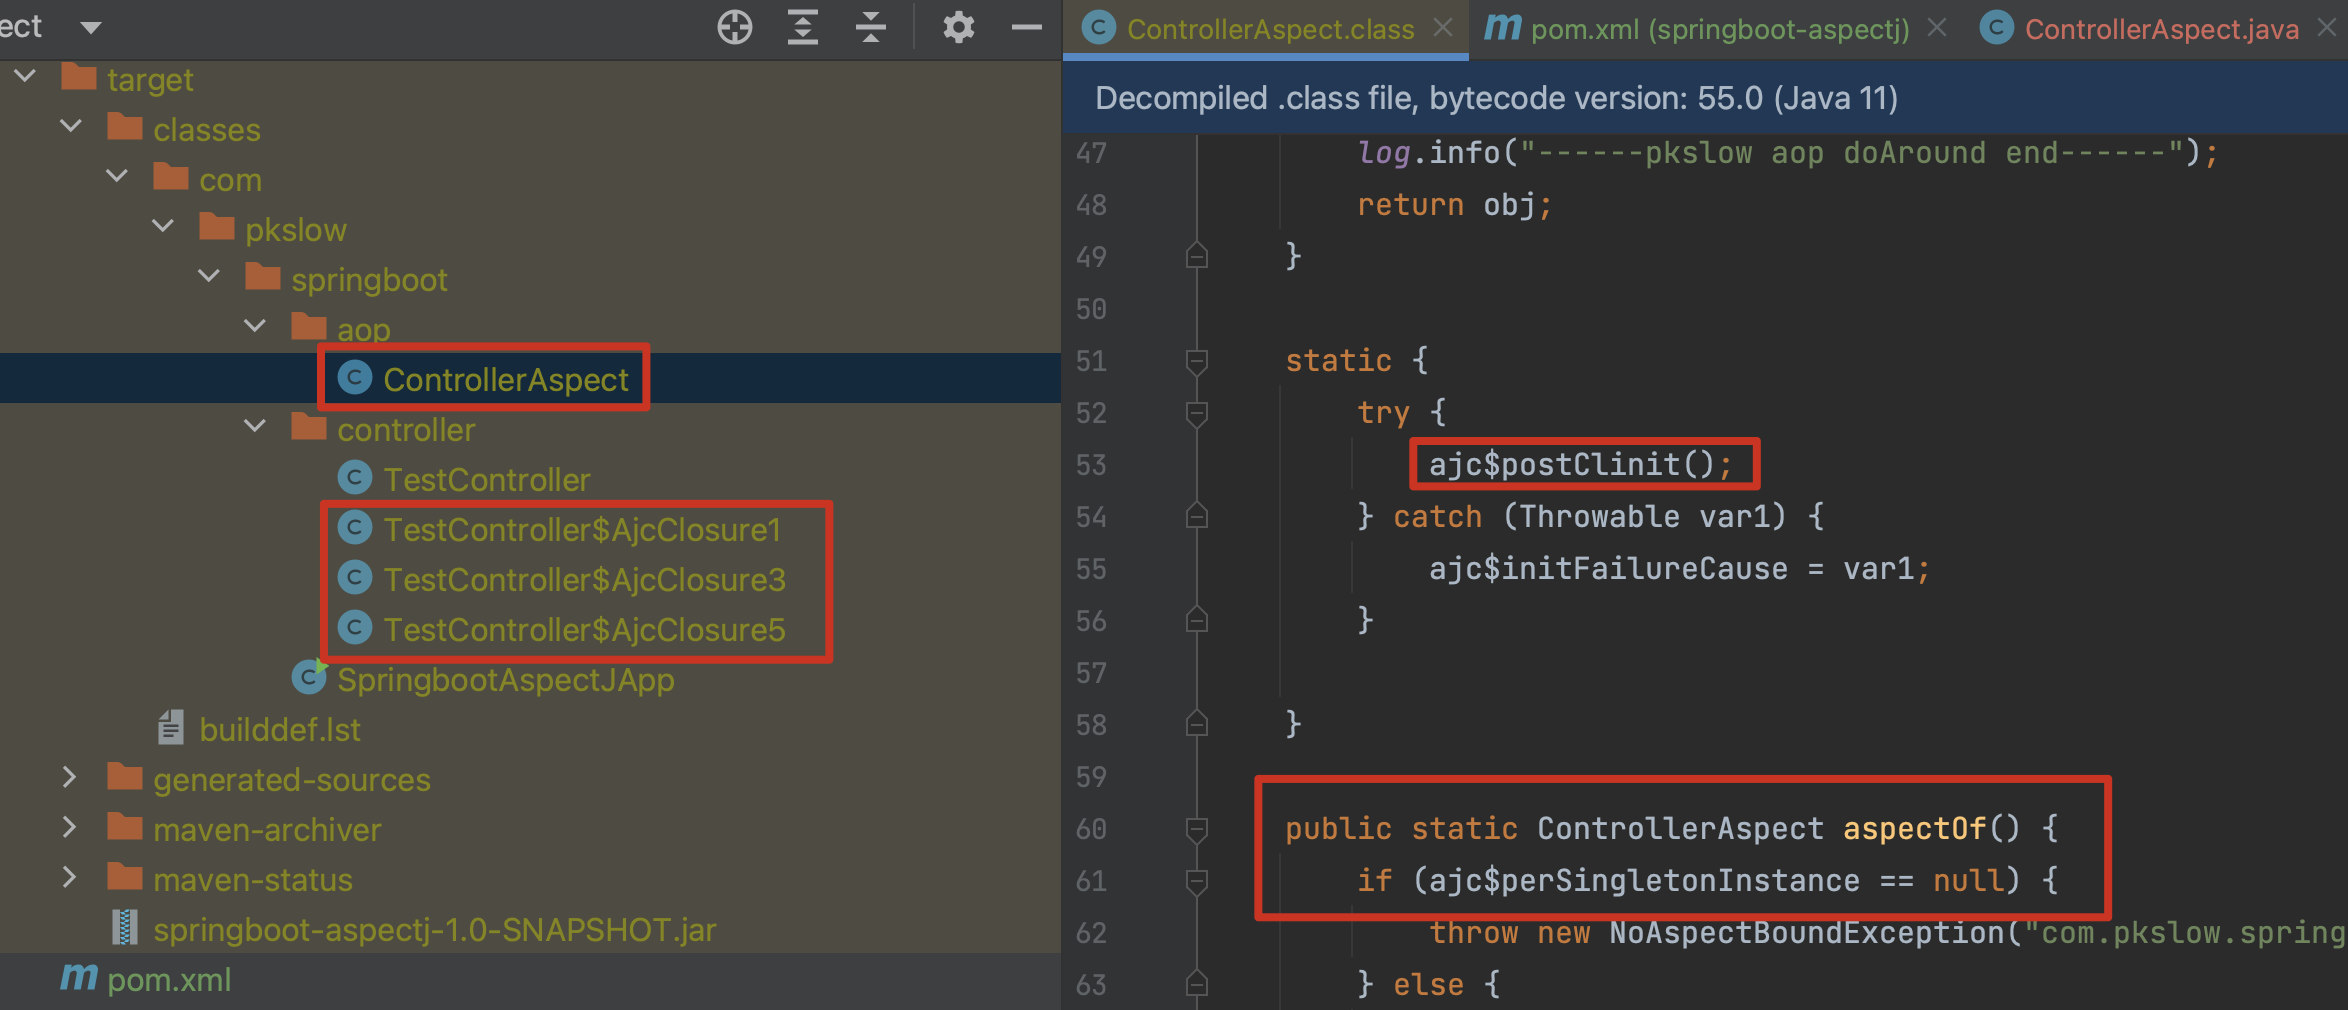This screenshot has height=1010, width=2348.
Task: Open the project view dropdown arrow
Action: (91, 27)
